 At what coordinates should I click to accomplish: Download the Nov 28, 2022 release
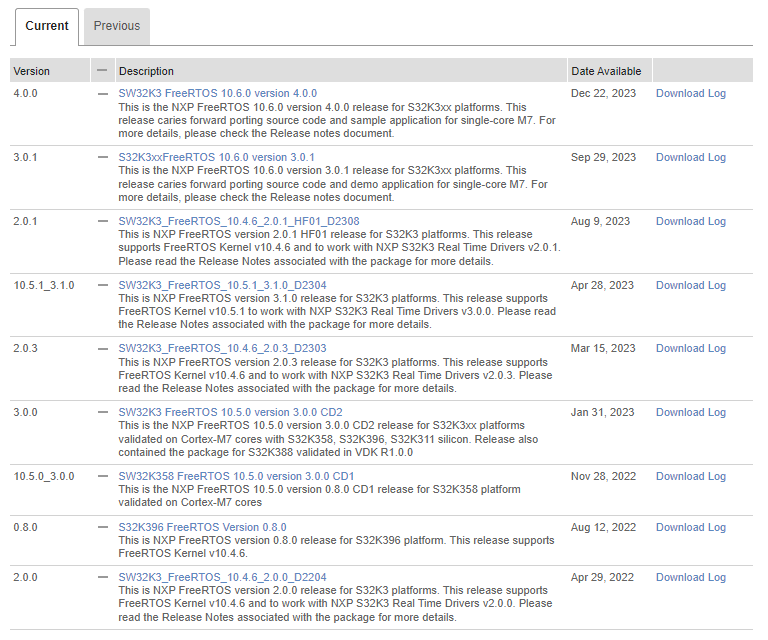(x=679, y=476)
